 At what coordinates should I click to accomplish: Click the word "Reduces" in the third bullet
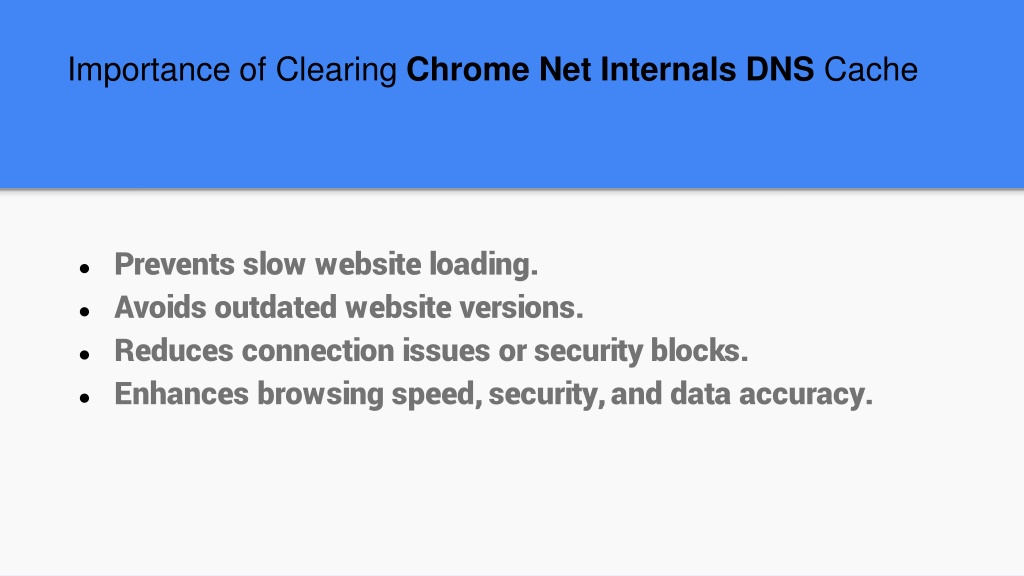tap(174, 351)
